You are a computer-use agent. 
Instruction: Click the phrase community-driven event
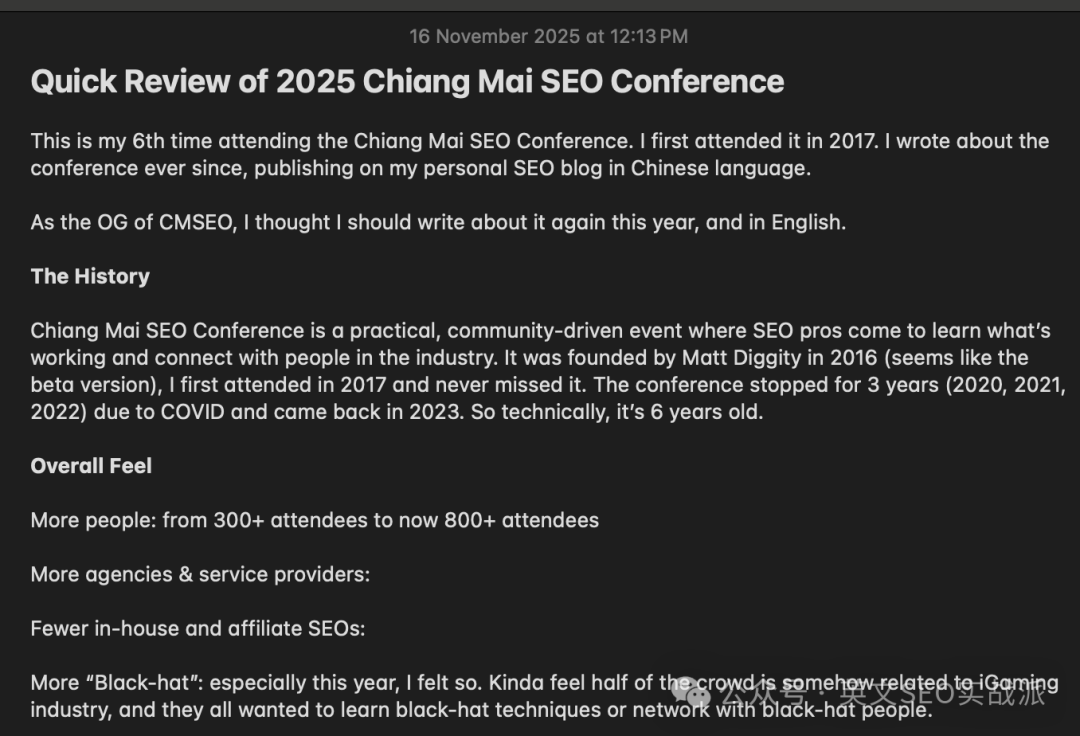tap(565, 331)
